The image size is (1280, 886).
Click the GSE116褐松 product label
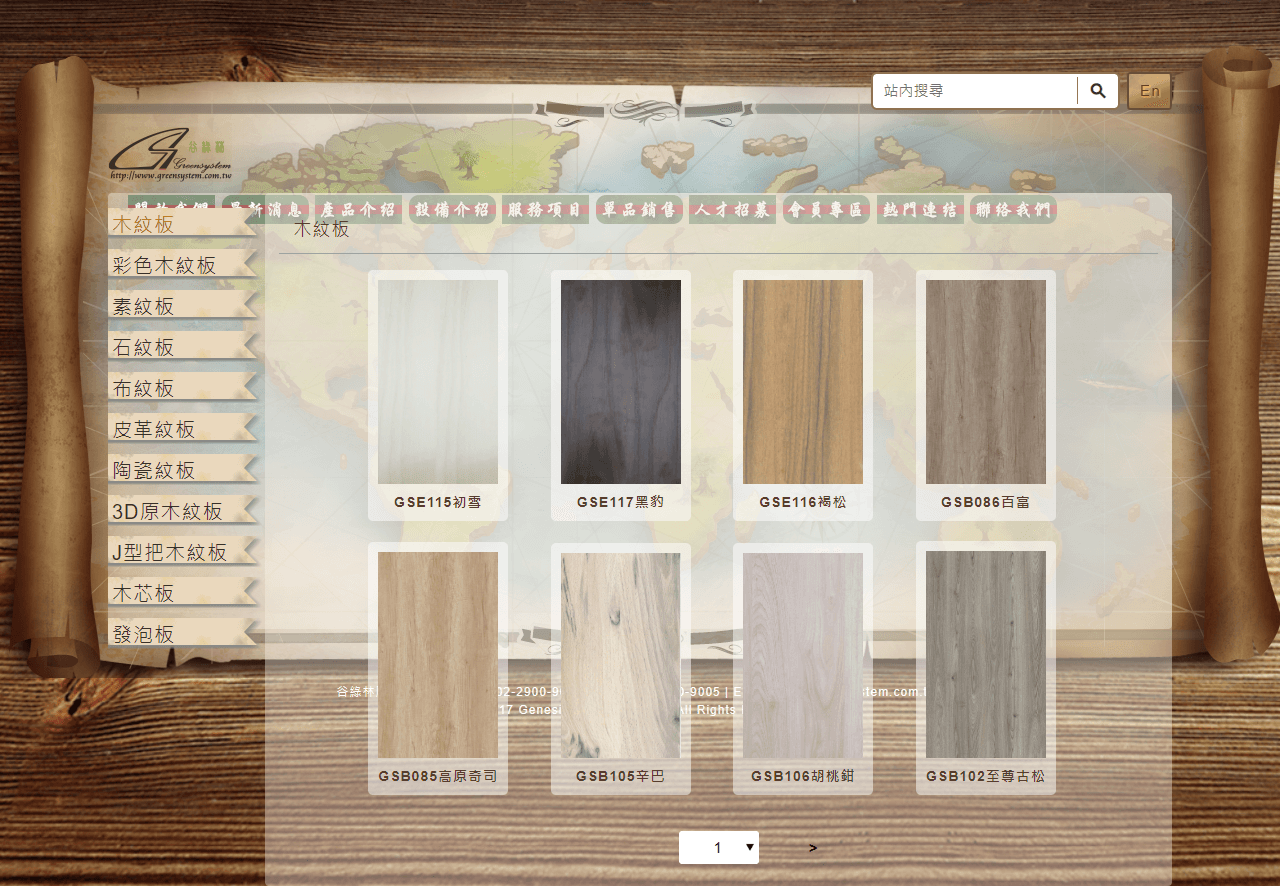[x=803, y=502]
